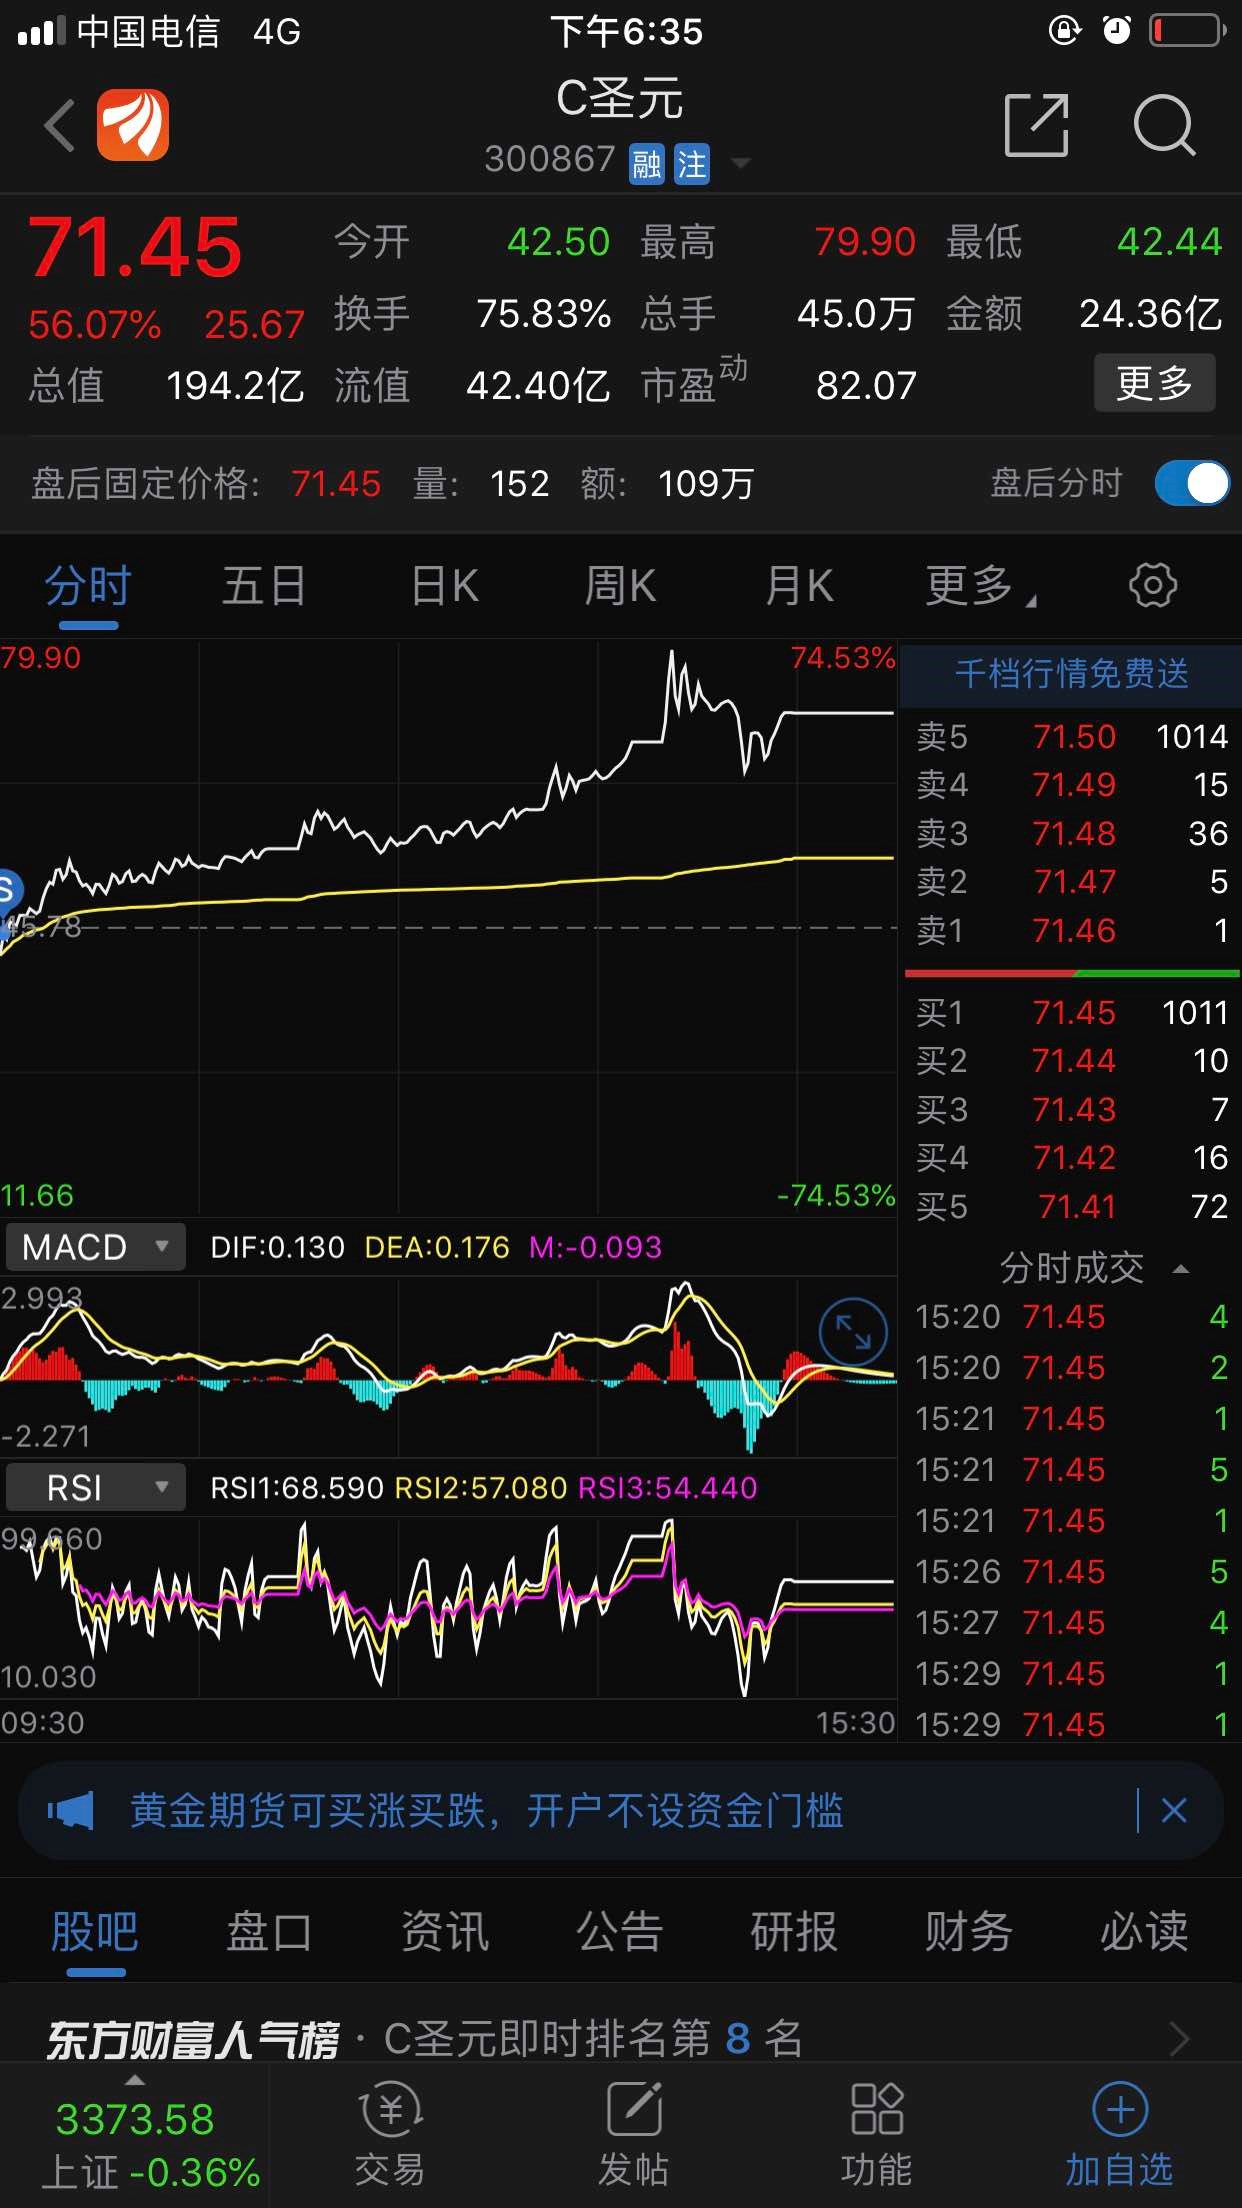Tap 加自选 plus icon

click(1120, 2109)
